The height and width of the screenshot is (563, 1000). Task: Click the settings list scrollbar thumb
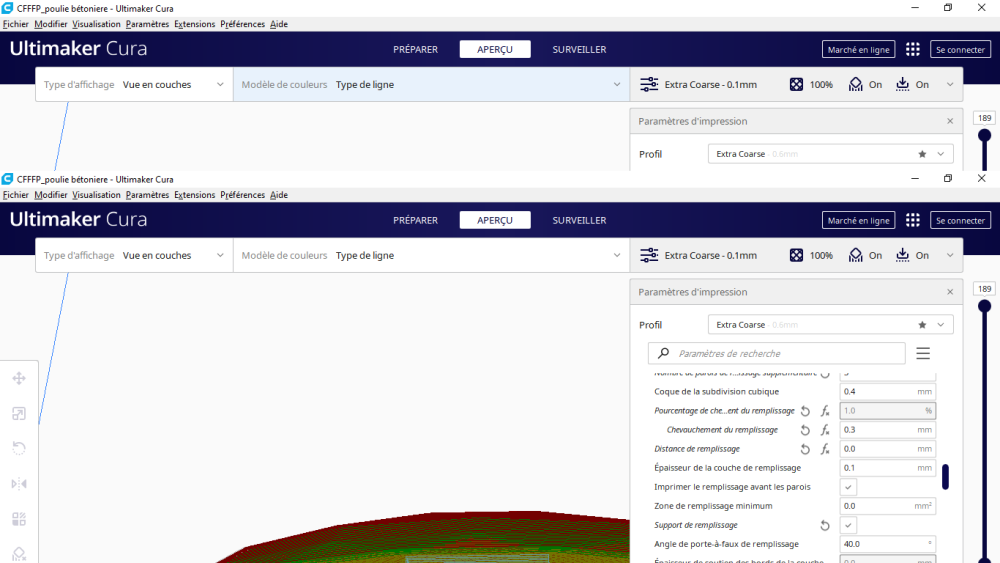coord(945,477)
